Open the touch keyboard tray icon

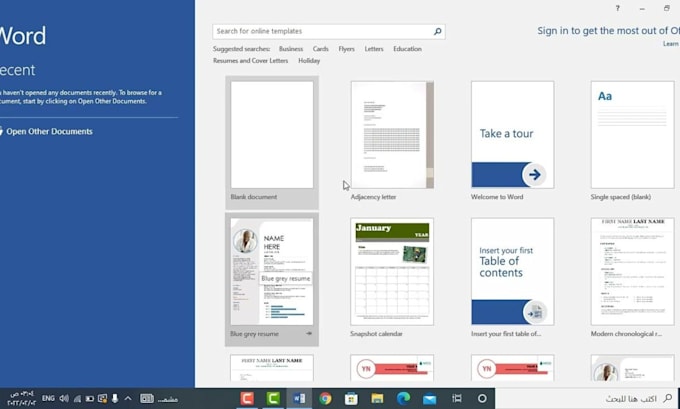(147, 398)
